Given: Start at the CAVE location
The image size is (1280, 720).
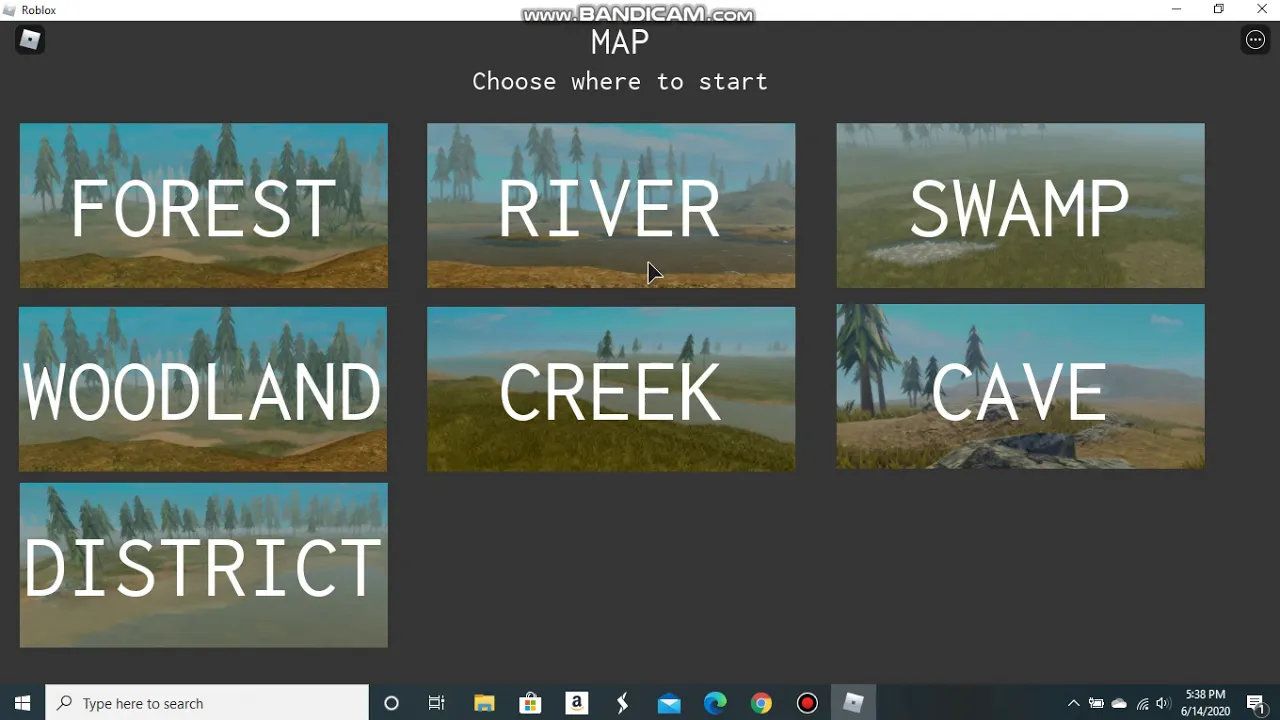Looking at the screenshot, I should (1020, 387).
